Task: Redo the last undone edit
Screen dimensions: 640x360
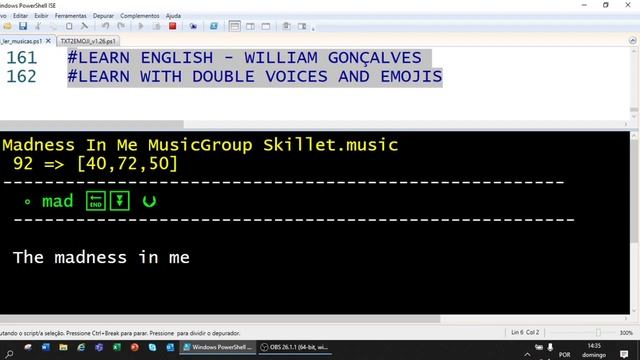Action: point(121,27)
